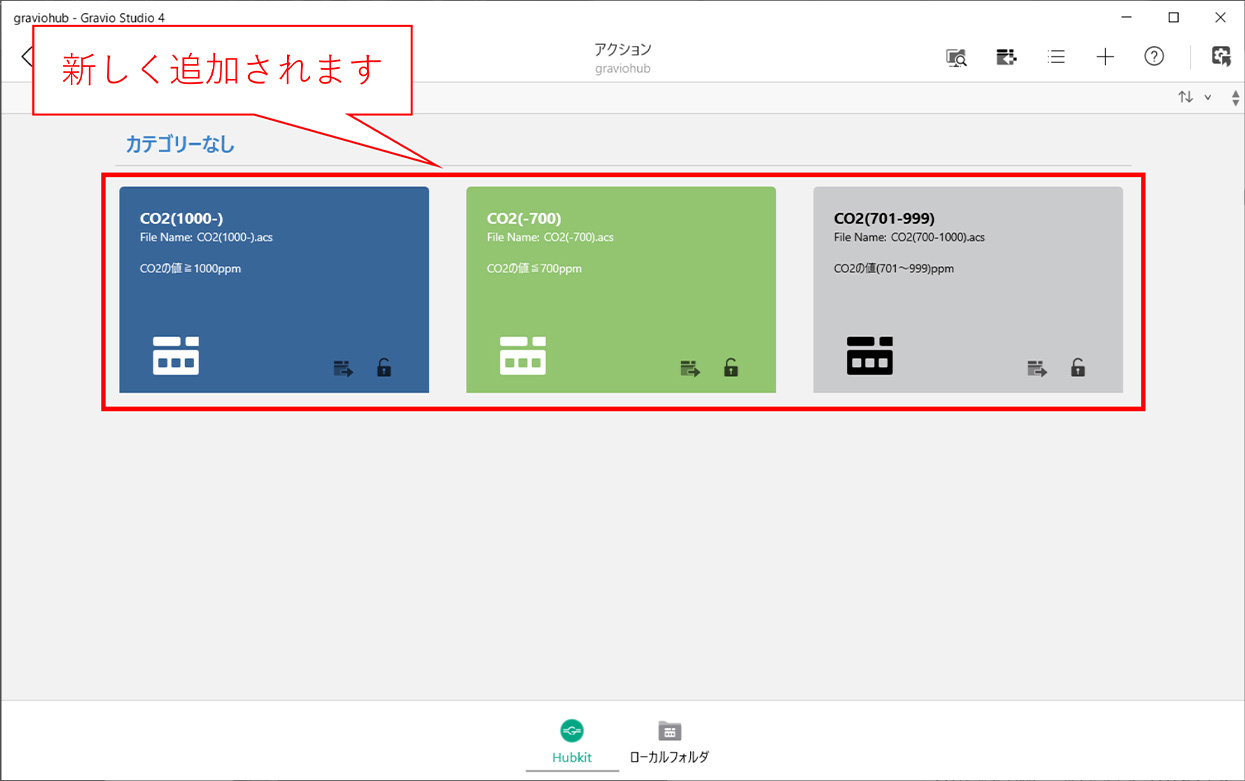The width and height of the screenshot is (1245, 781).
Task: Open the CO2(-700) action card
Action: pyautogui.click(x=621, y=290)
